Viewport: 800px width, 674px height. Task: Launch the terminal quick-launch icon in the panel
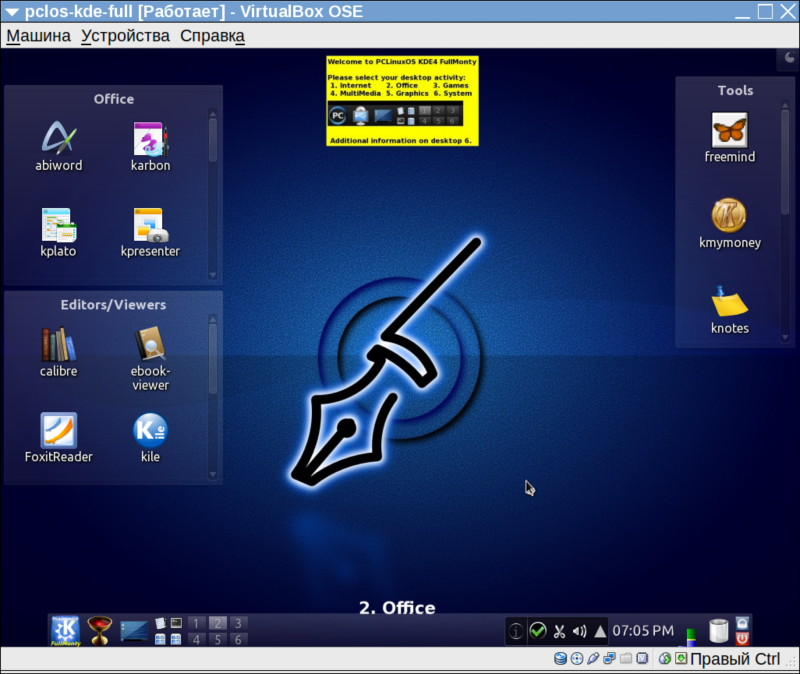176,623
